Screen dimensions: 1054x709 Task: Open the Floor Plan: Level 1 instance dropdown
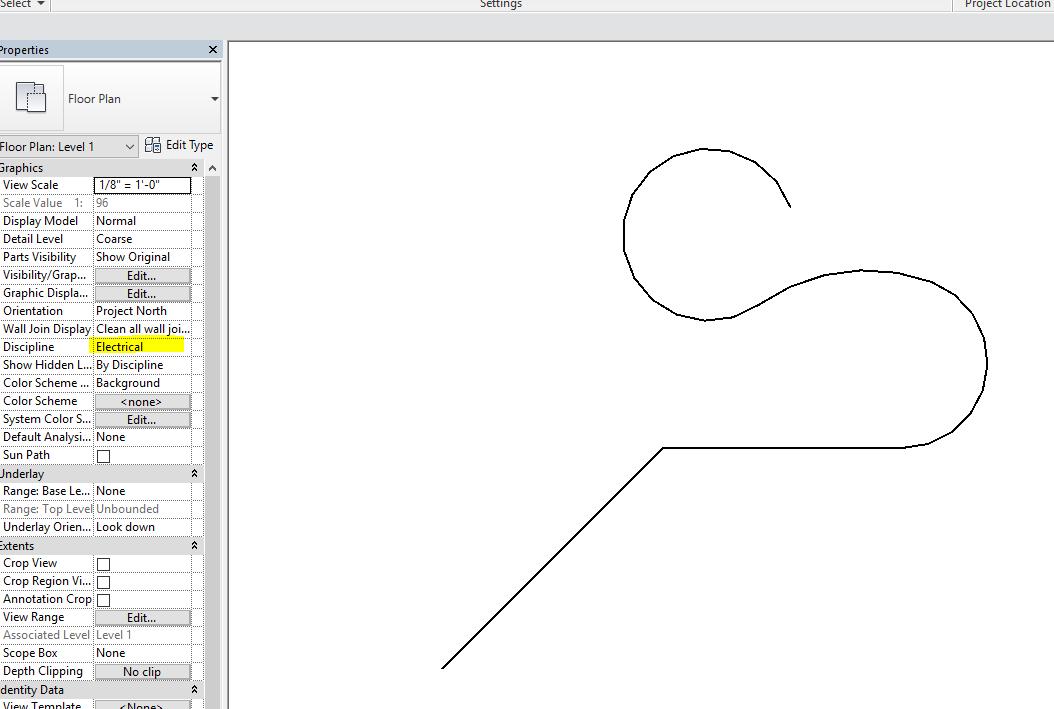pos(68,147)
